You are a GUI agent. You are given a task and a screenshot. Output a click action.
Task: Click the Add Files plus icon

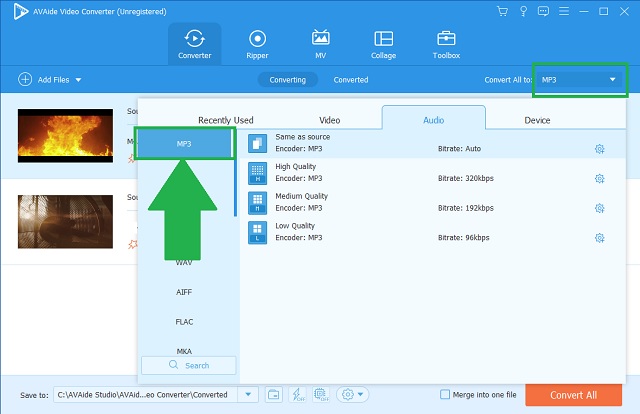click(x=25, y=79)
